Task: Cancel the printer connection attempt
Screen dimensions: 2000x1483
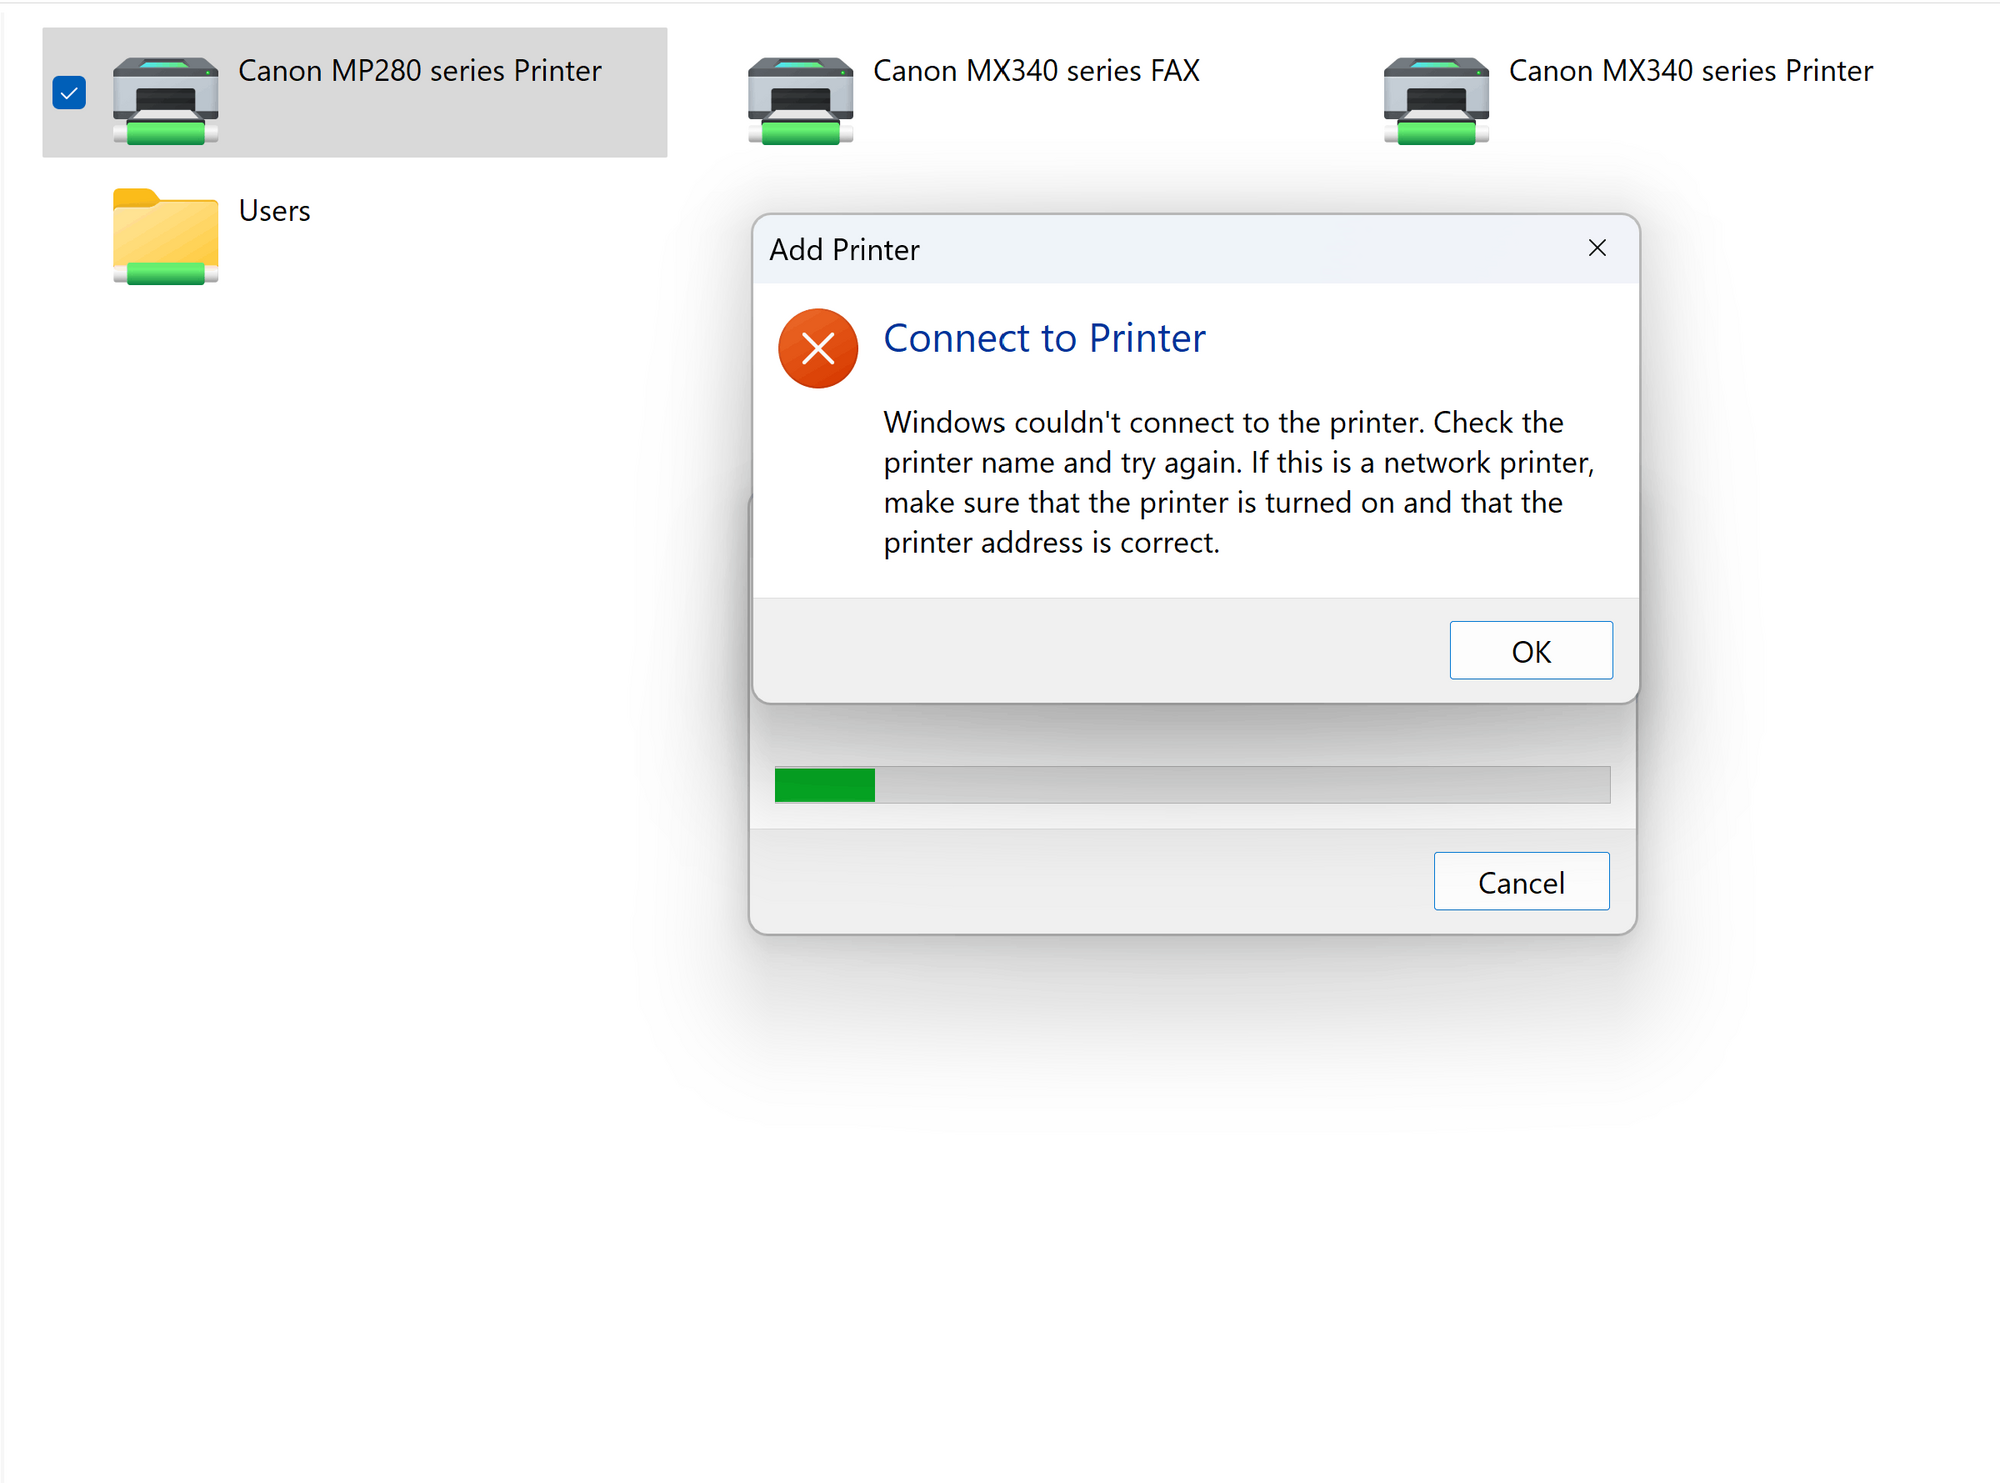Action: pyautogui.click(x=1521, y=881)
